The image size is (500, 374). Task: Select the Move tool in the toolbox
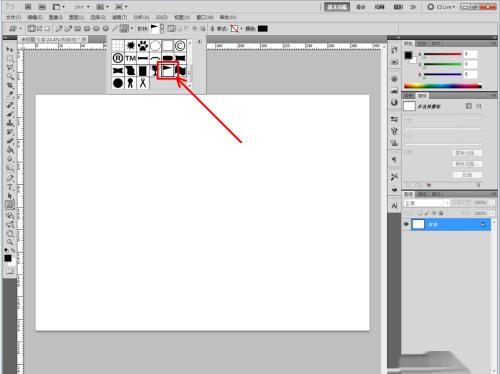pyautogui.click(x=10, y=50)
